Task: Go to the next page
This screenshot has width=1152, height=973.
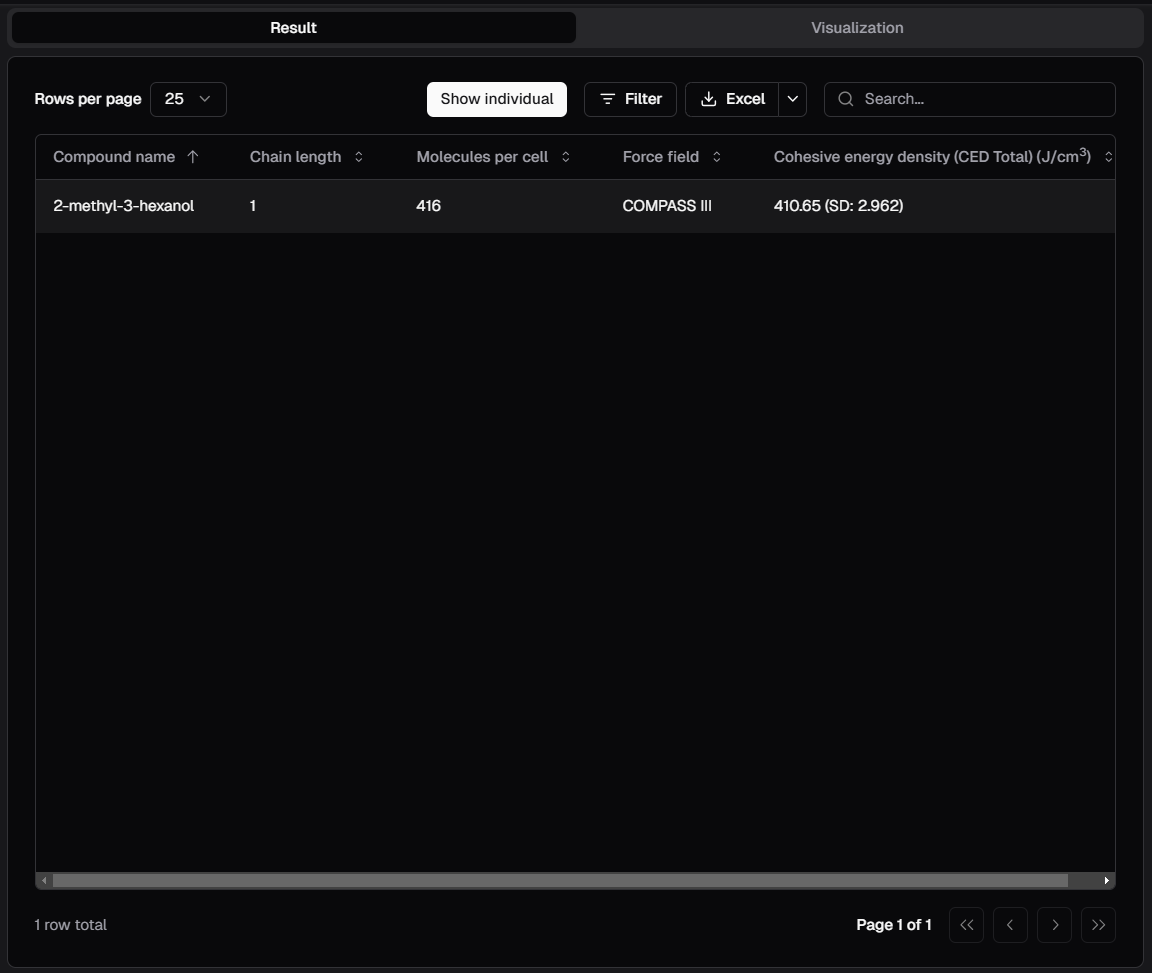Action: pos(1054,925)
